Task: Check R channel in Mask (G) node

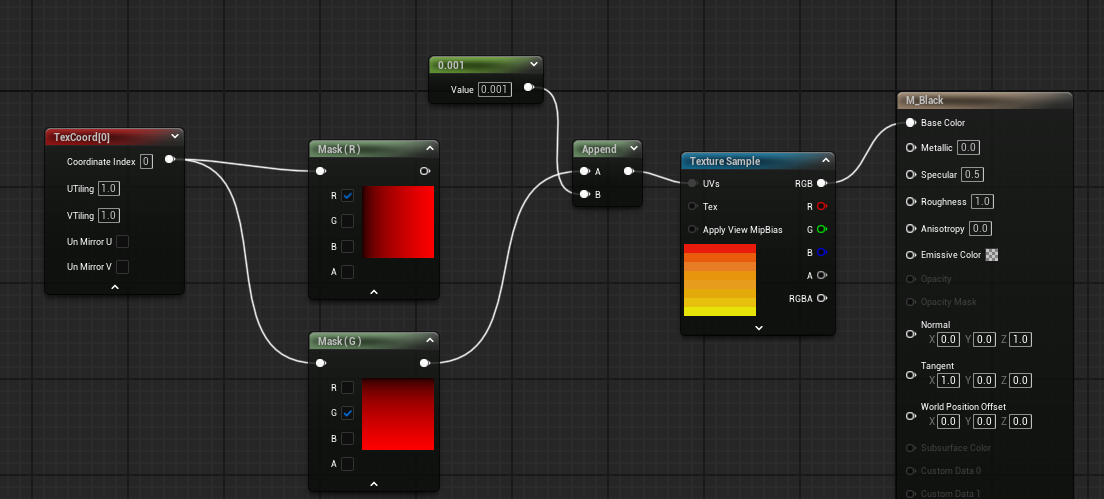Action: [x=347, y=388]
